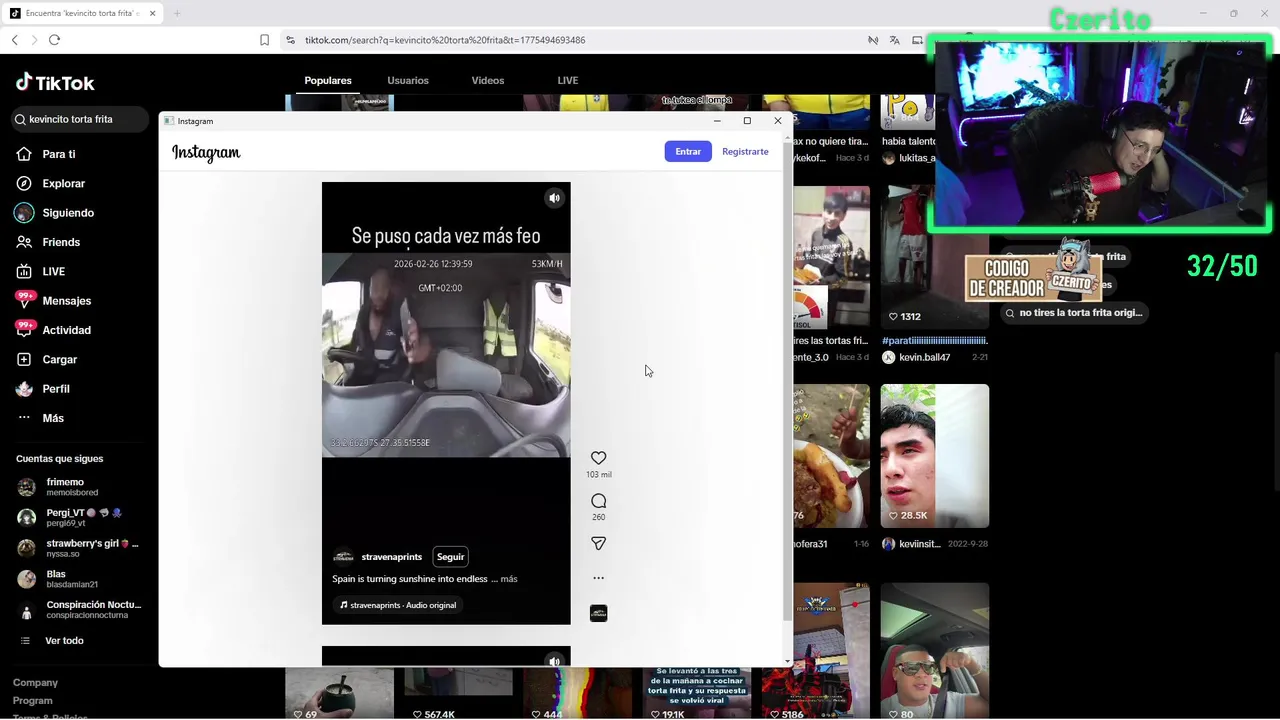Switch to the Usuarios tab

pyautogui.click(x=408, y=81)
